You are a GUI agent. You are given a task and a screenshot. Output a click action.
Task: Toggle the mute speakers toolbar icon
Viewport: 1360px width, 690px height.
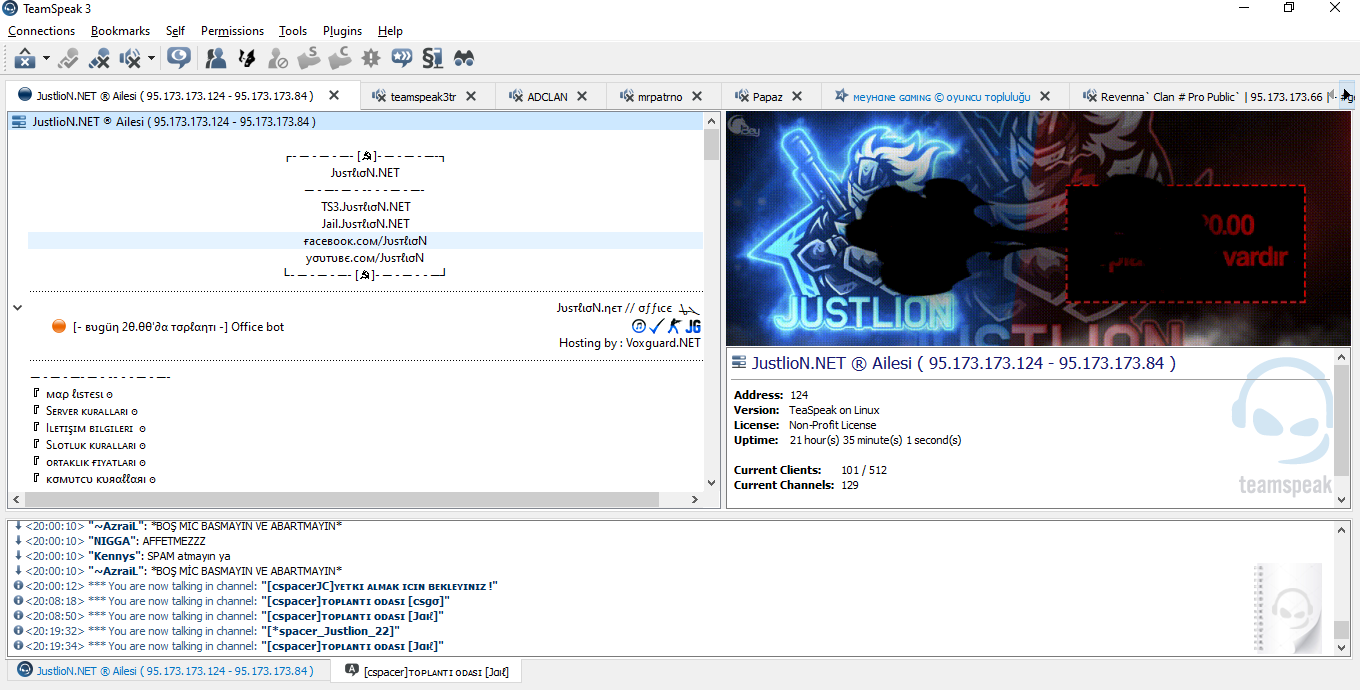(x=130, y=58)
